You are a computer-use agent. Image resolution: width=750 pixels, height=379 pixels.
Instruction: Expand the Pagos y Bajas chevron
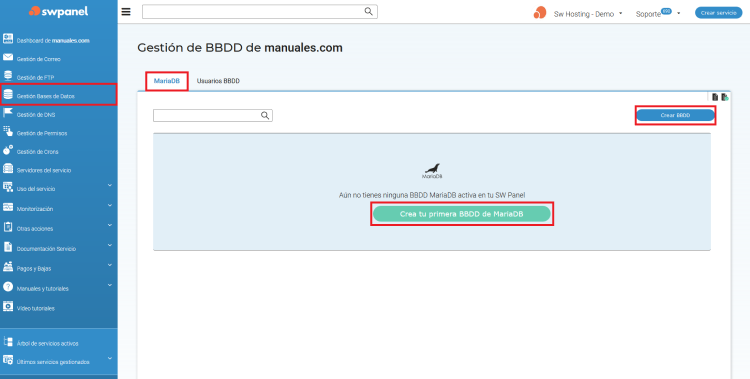[x=110, y=265]
